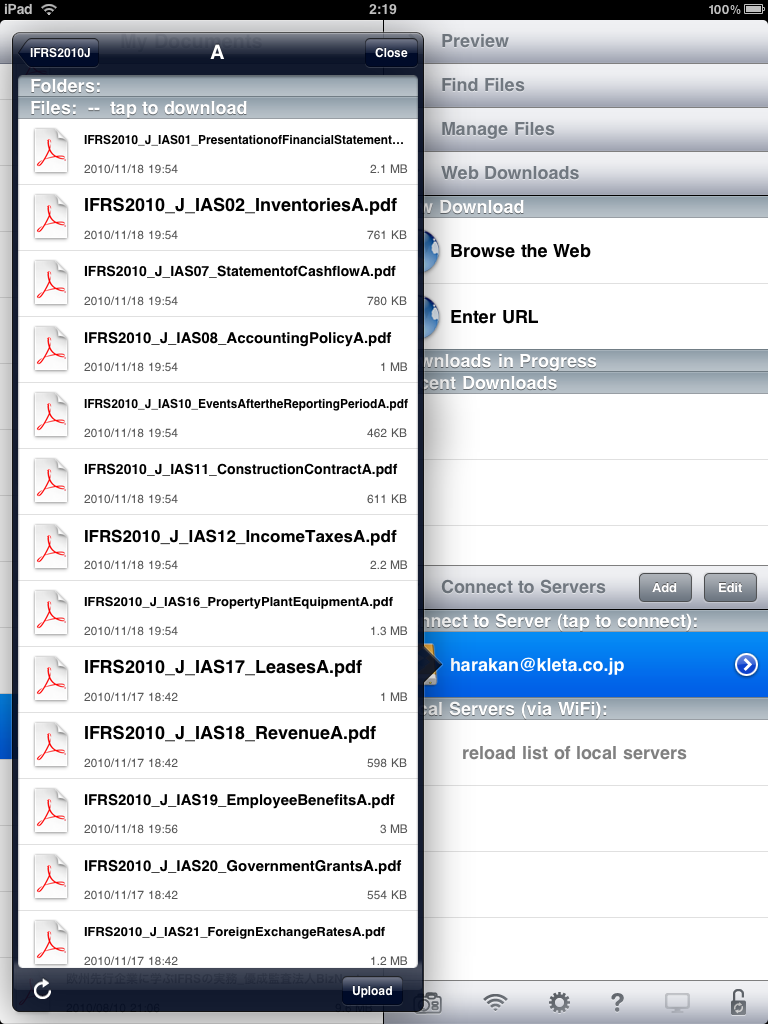This screenshot has width=768, height=1024.
Task: Tap the 2.1 MB size of IAS01 file
Action: [x=389, y=168]
